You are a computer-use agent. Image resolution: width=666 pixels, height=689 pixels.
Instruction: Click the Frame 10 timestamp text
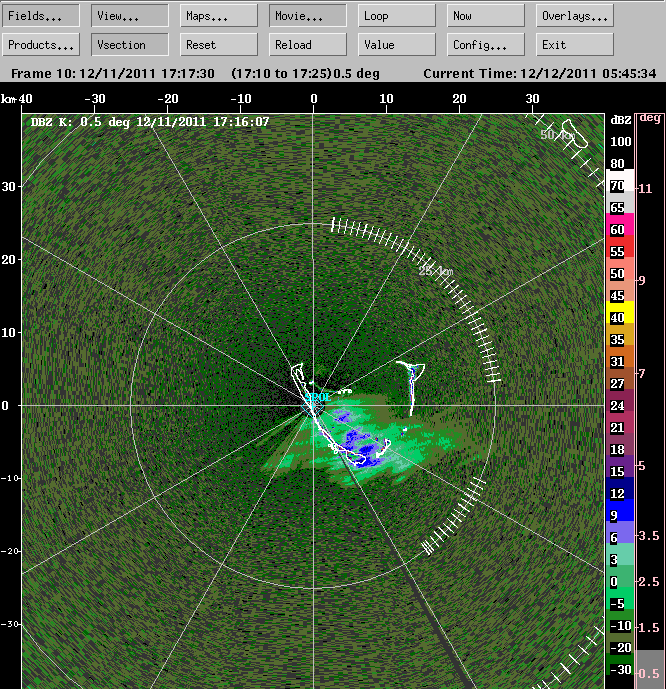coord(113,73)
